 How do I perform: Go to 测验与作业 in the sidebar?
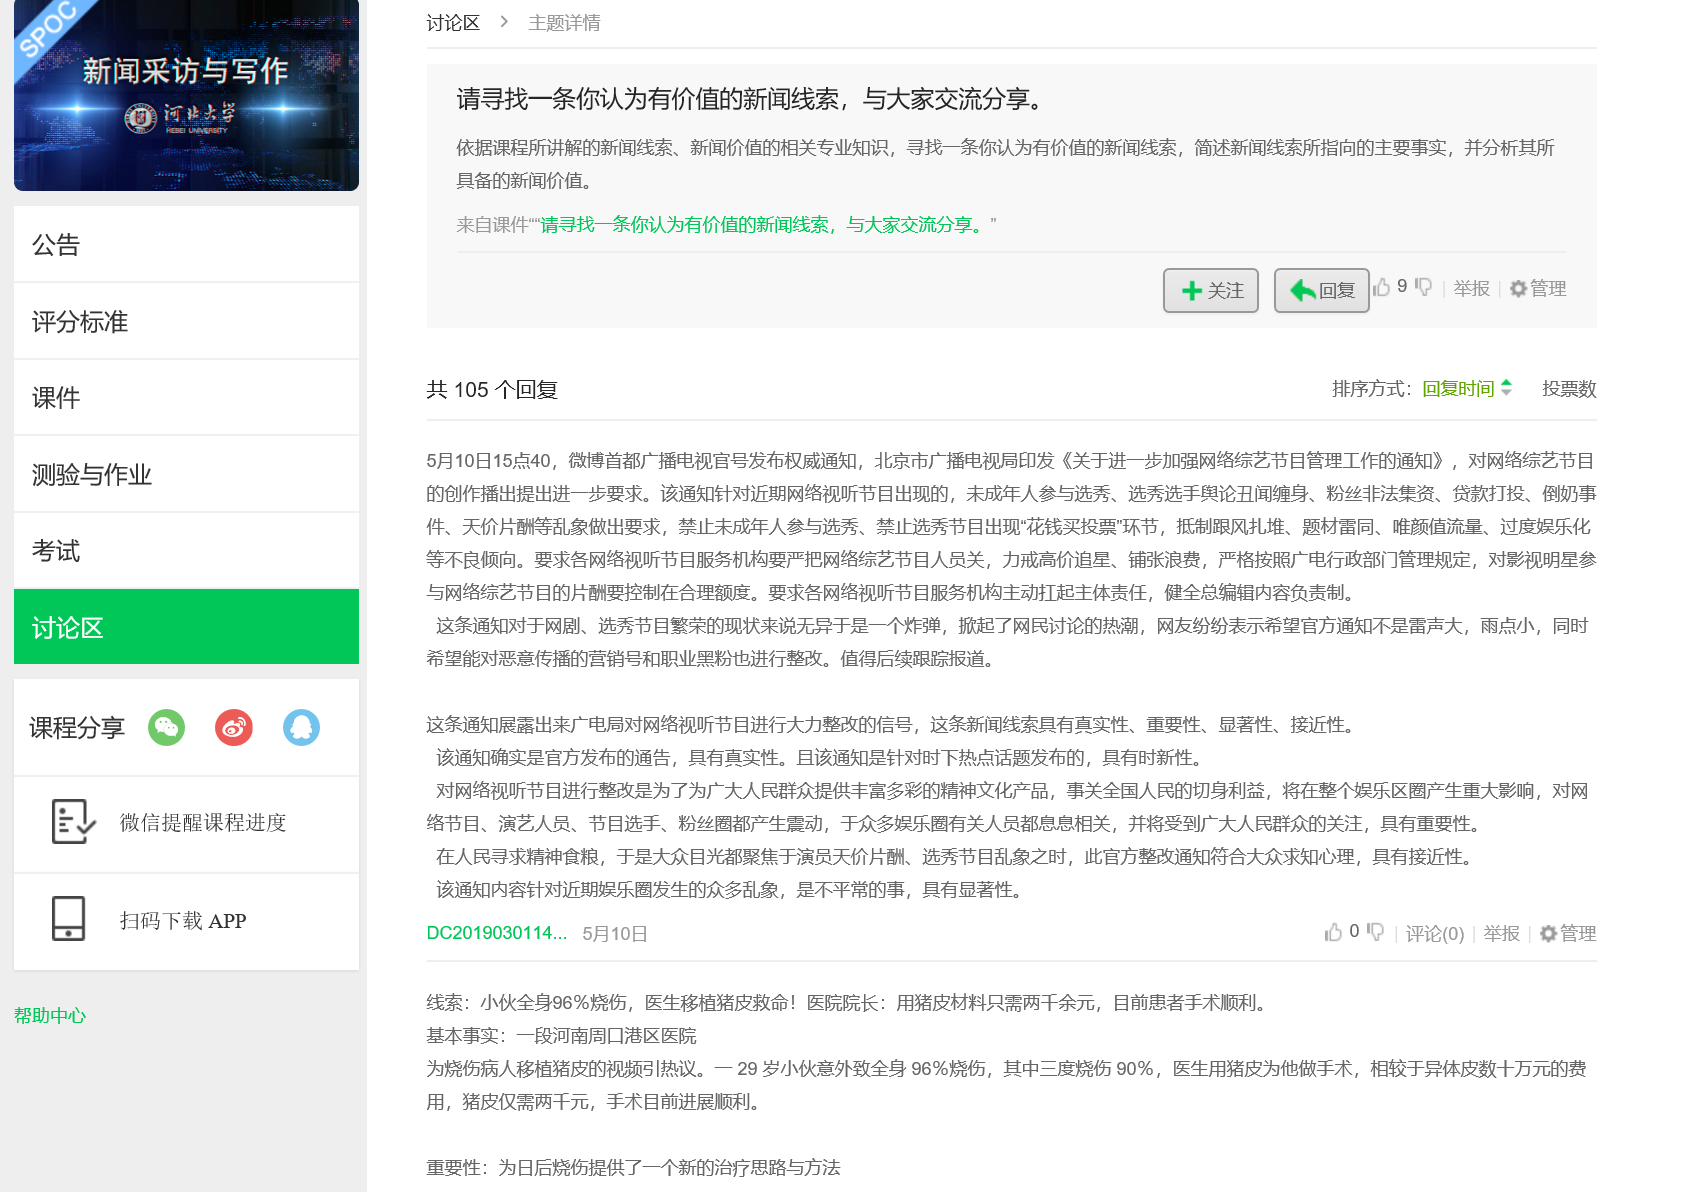pos(186,475)
